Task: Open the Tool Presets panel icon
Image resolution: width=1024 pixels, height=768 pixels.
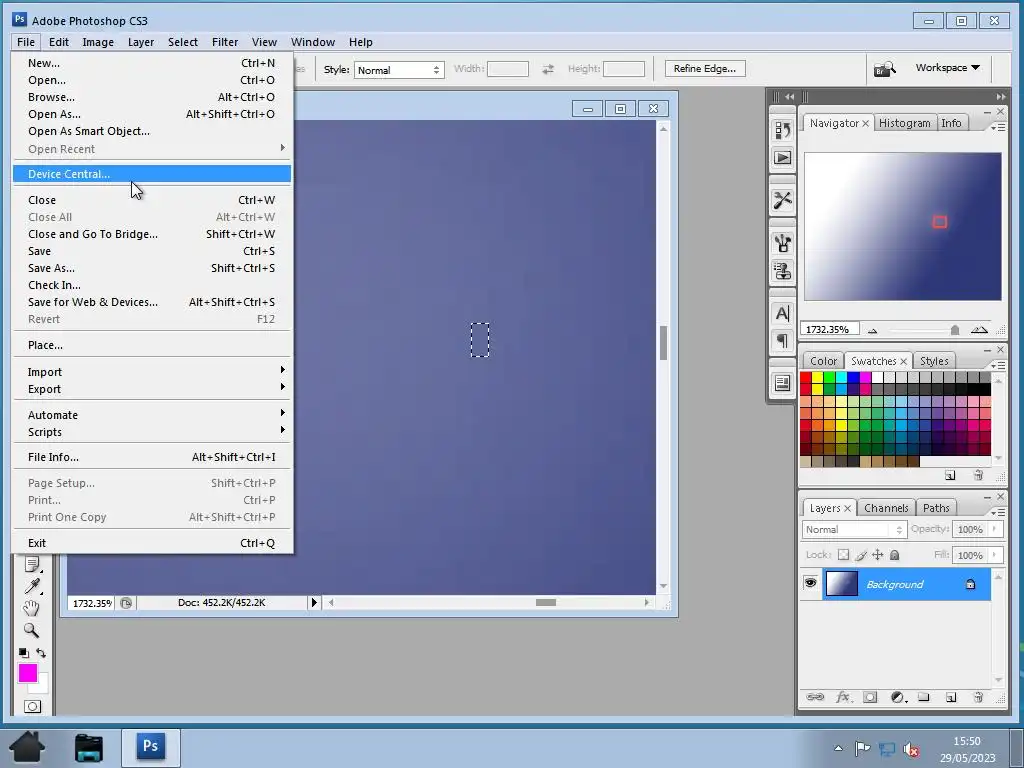Action: click(x=782, y=200)
